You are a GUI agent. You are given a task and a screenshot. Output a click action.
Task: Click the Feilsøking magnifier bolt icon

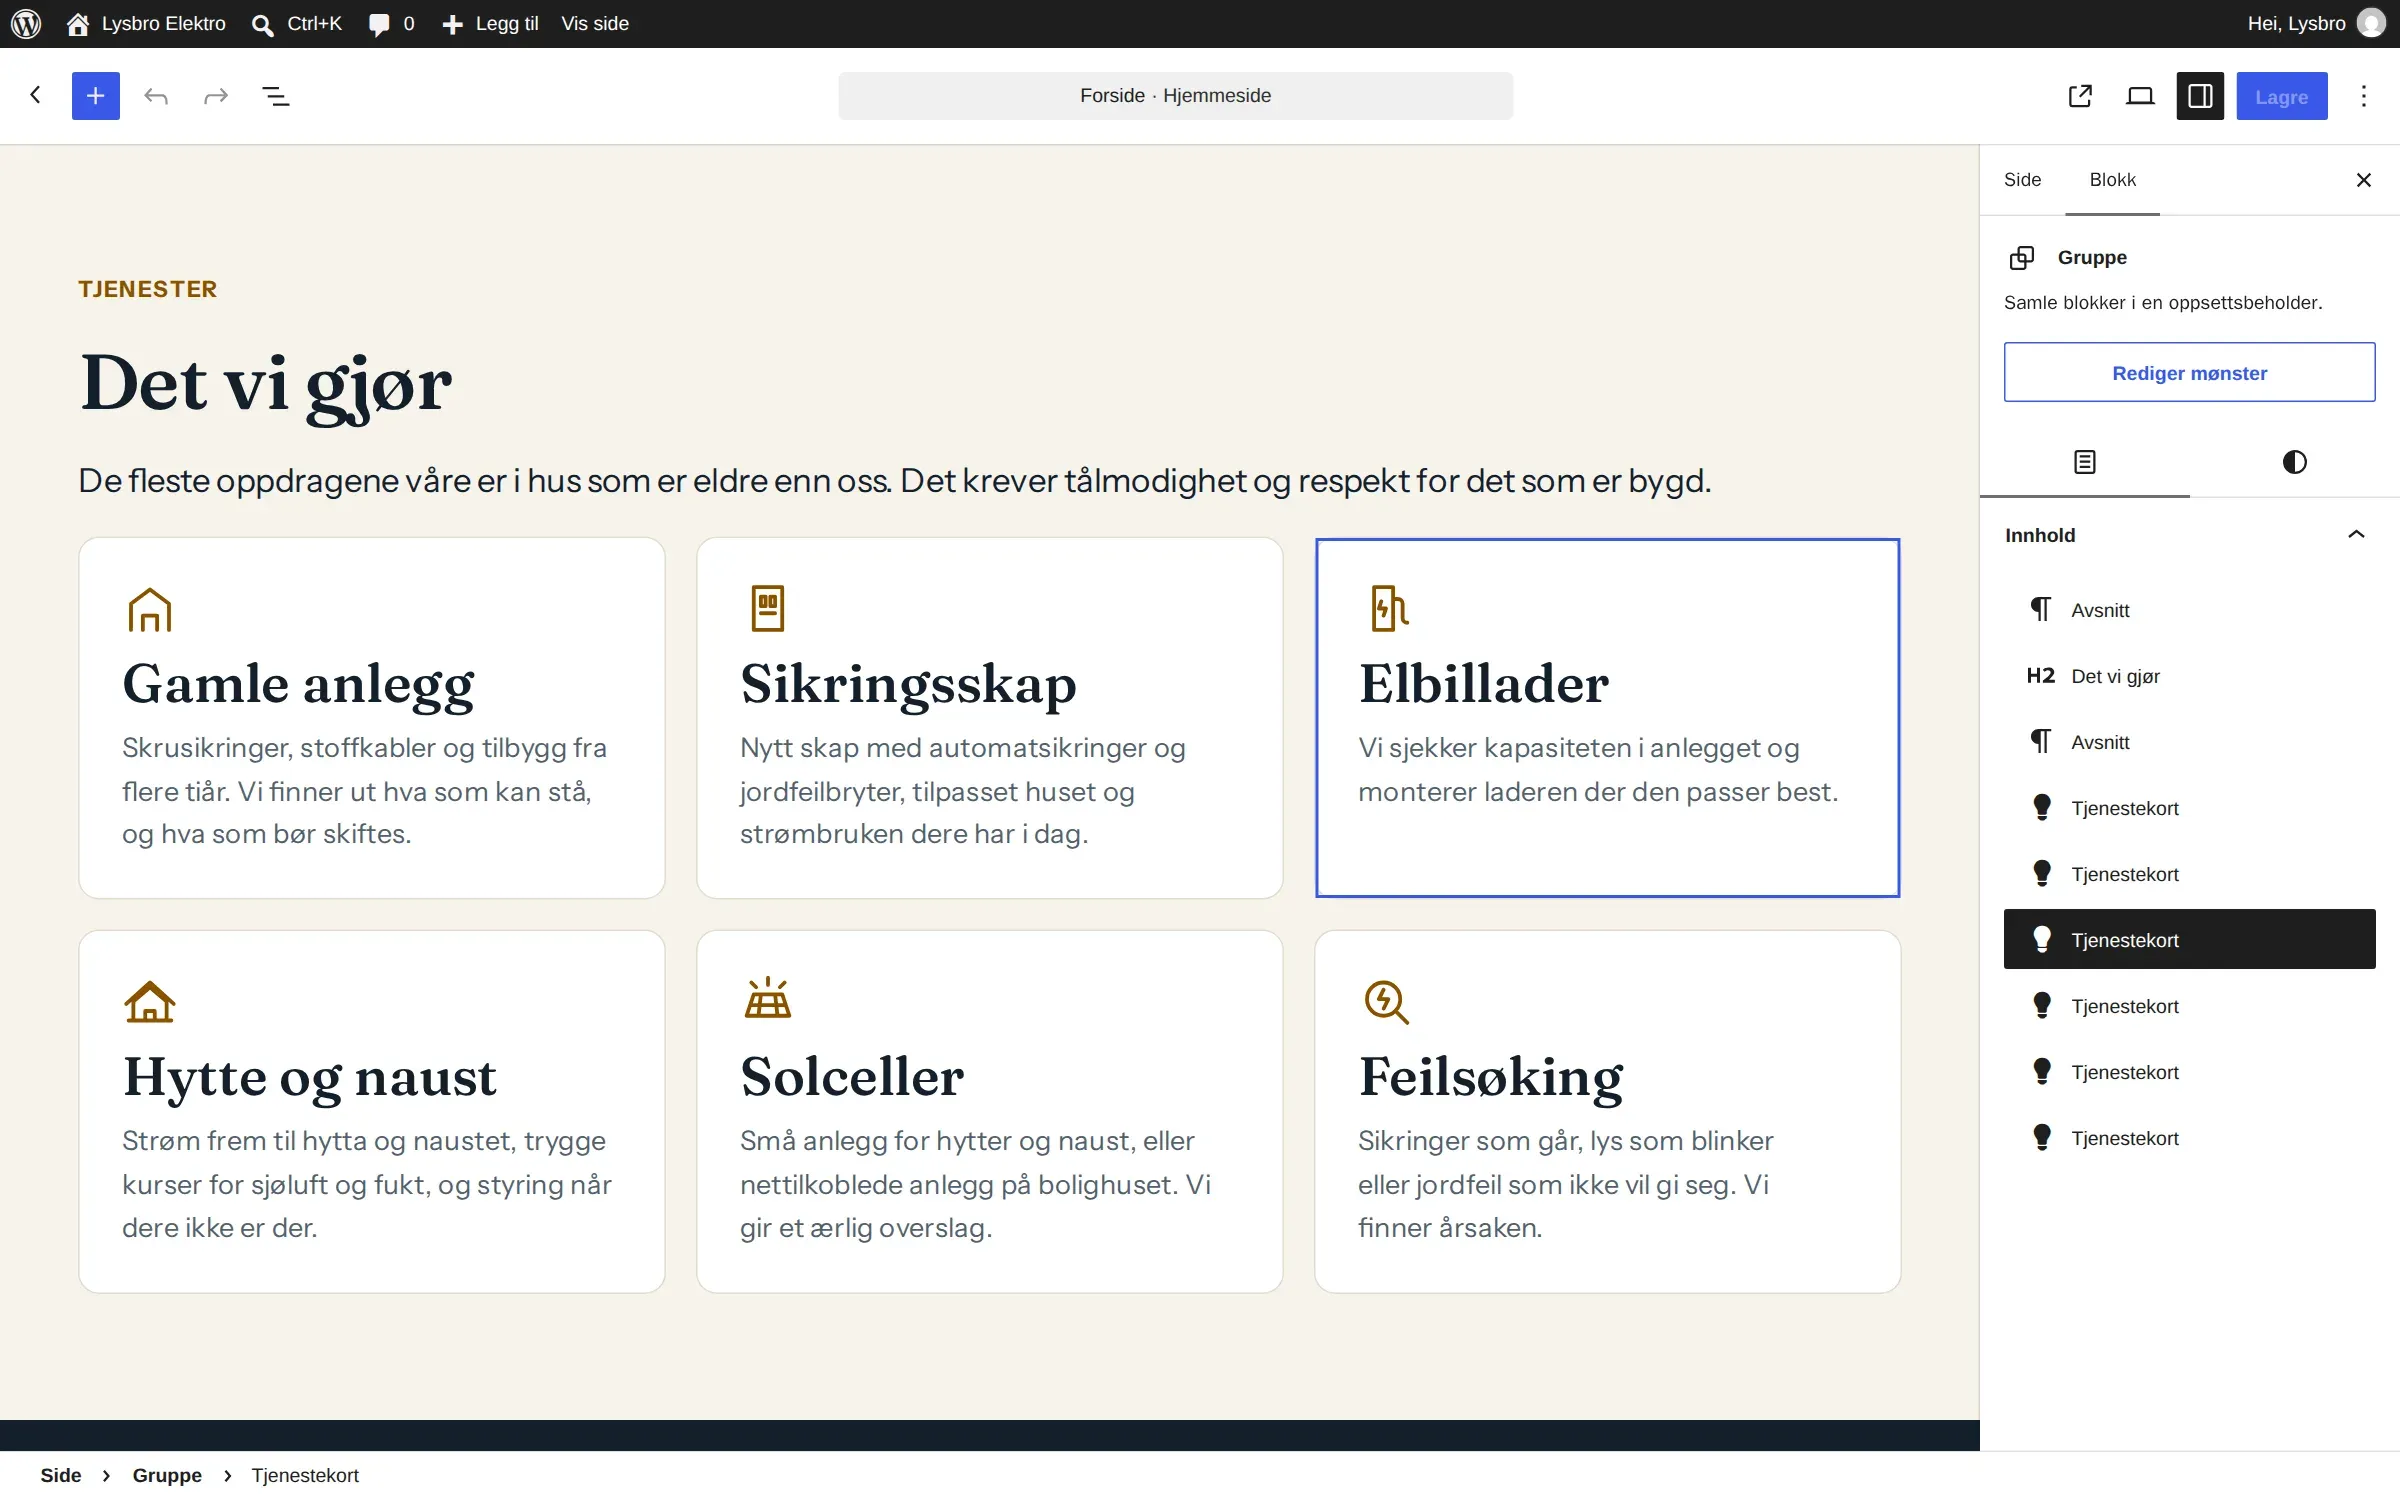click(1387, 1002)
